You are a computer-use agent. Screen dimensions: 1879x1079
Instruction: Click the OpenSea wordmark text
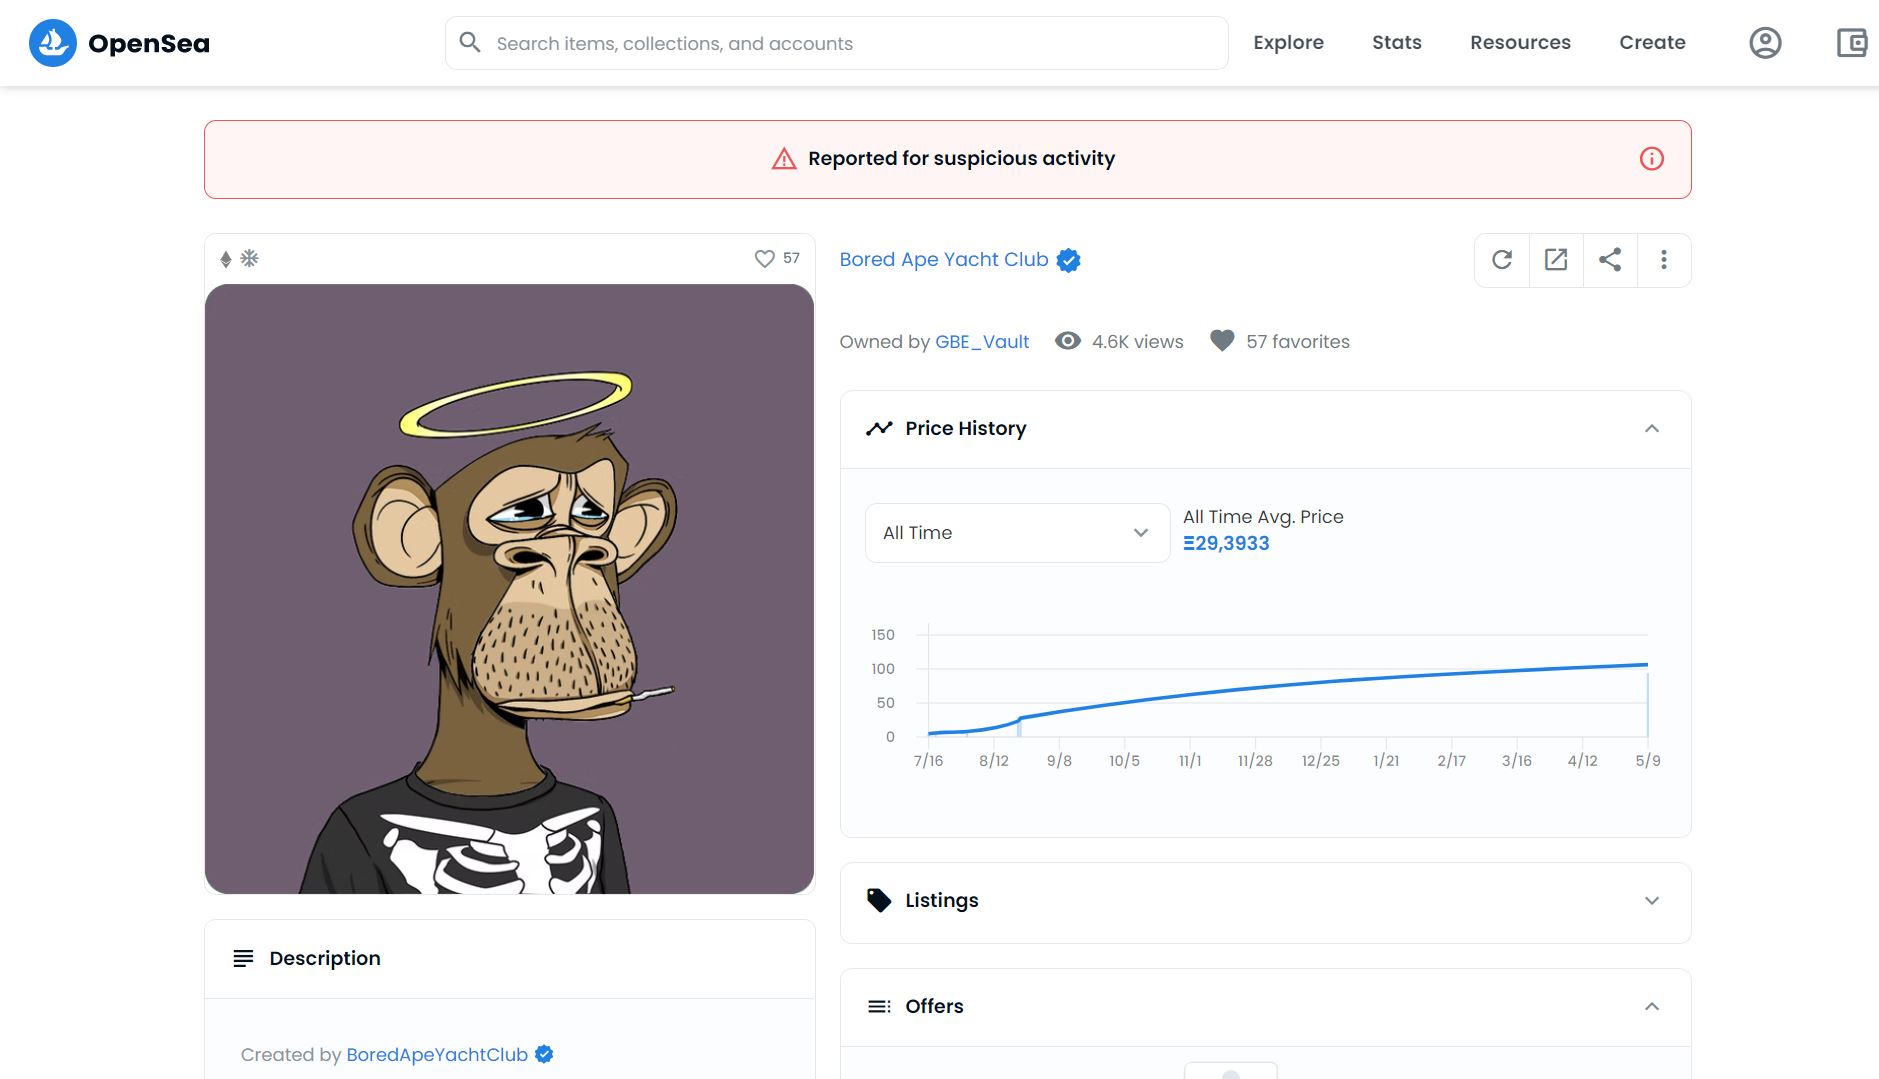[x=149, y=44]
